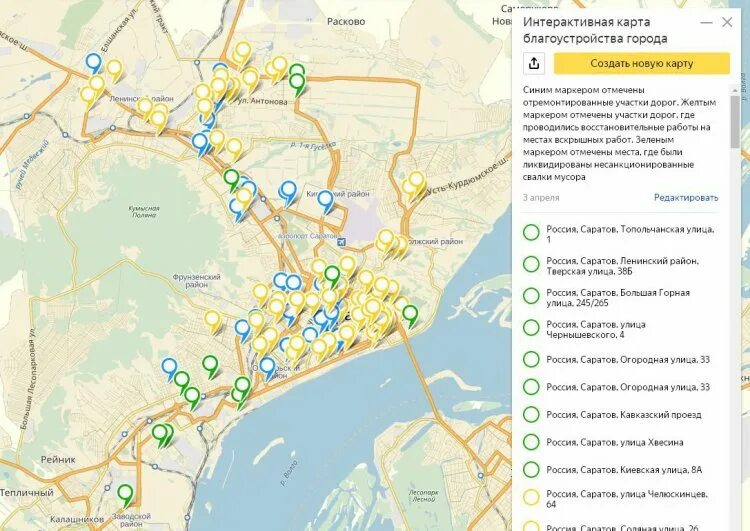The image size is (750, 531).
Task: Click yellow marker near Усть-Курдюмское ш. label
Action: tap(416, 182)
